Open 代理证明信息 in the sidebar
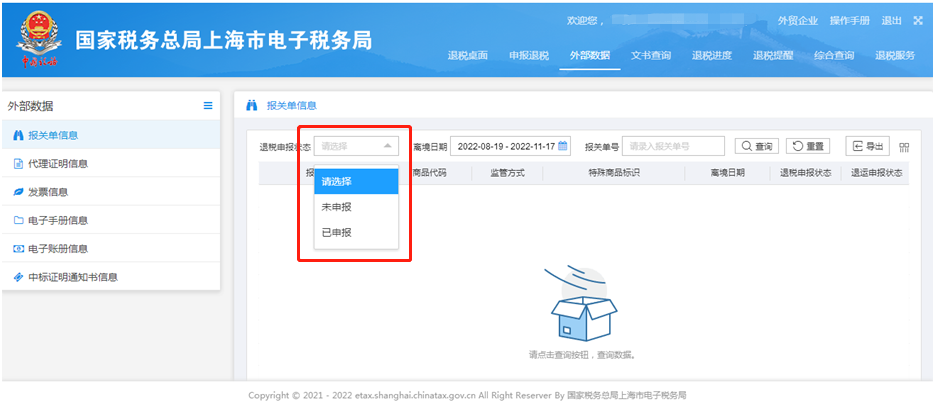The height and width of the screenshot is (411, 935). [x=111, y=163]
